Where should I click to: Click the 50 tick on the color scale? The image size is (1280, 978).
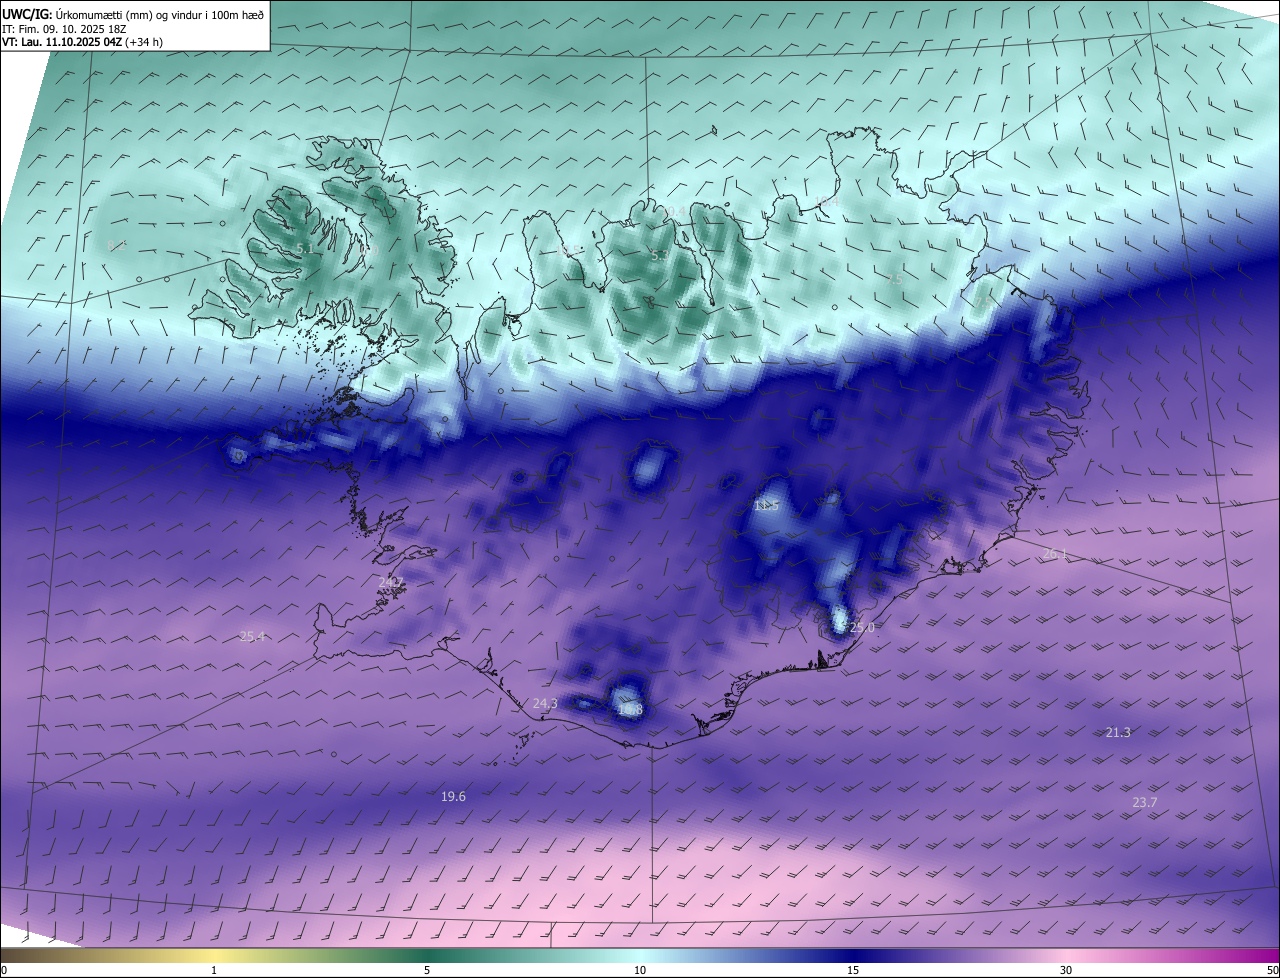pyautogui.click(x=1272, y=971)
